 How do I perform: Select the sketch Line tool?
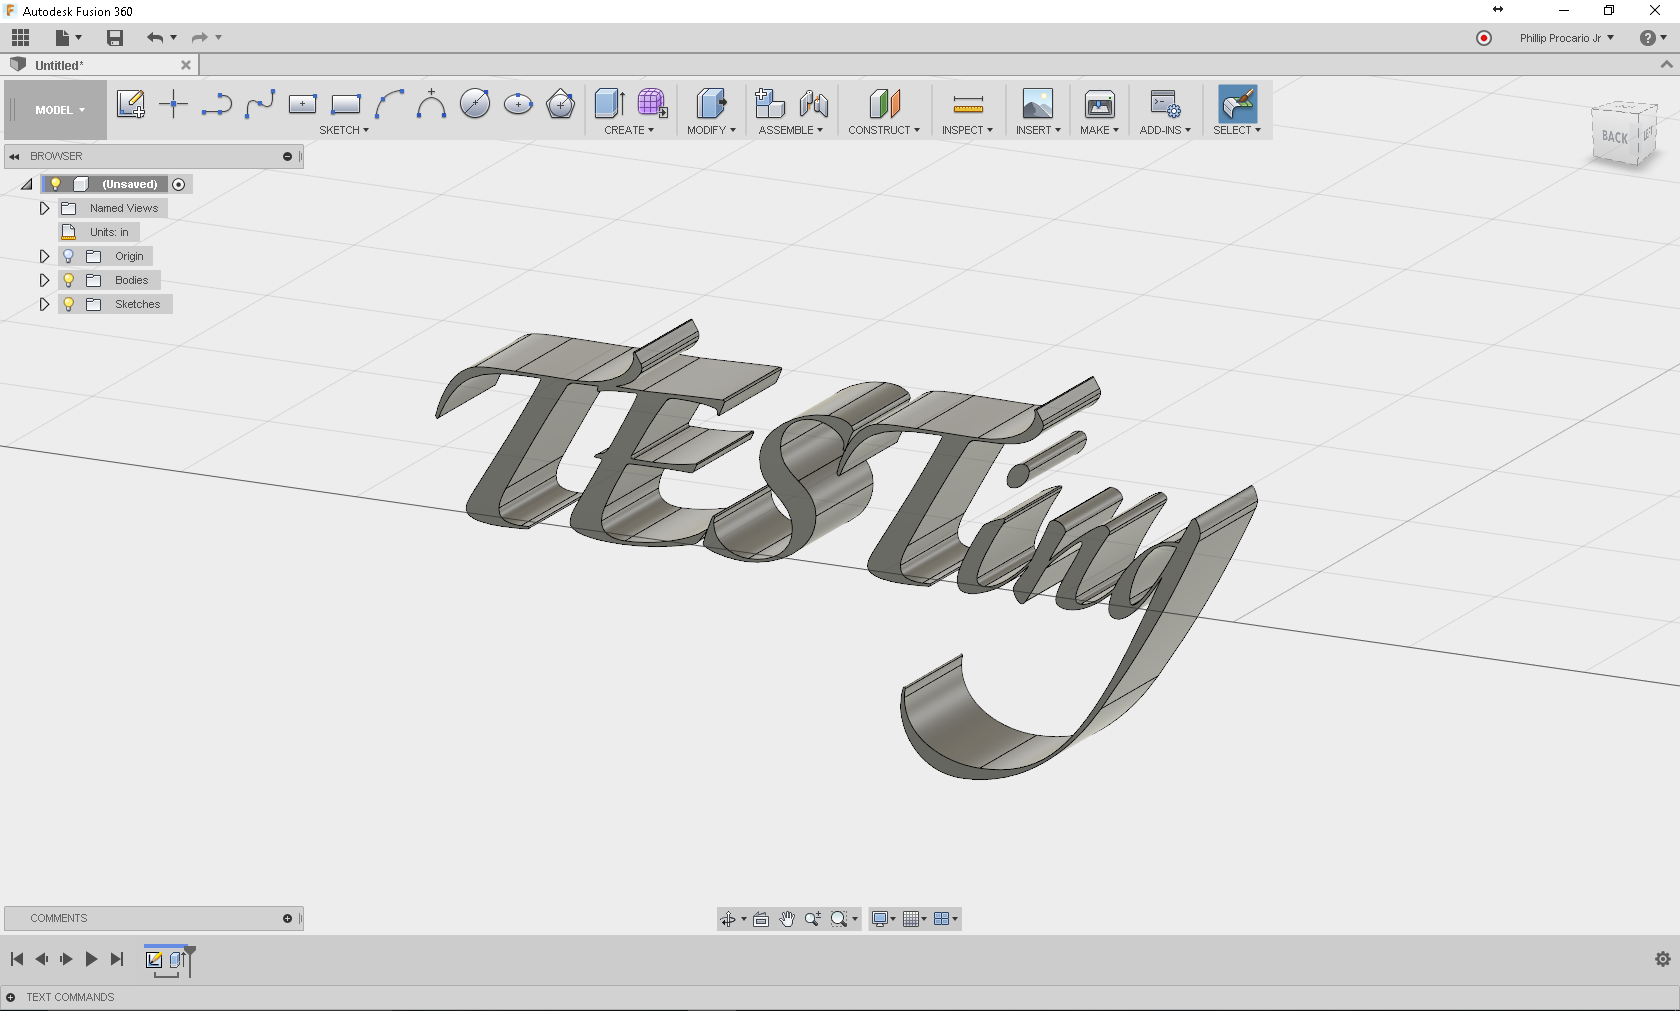pyautogui.click(x=216, y=104)
